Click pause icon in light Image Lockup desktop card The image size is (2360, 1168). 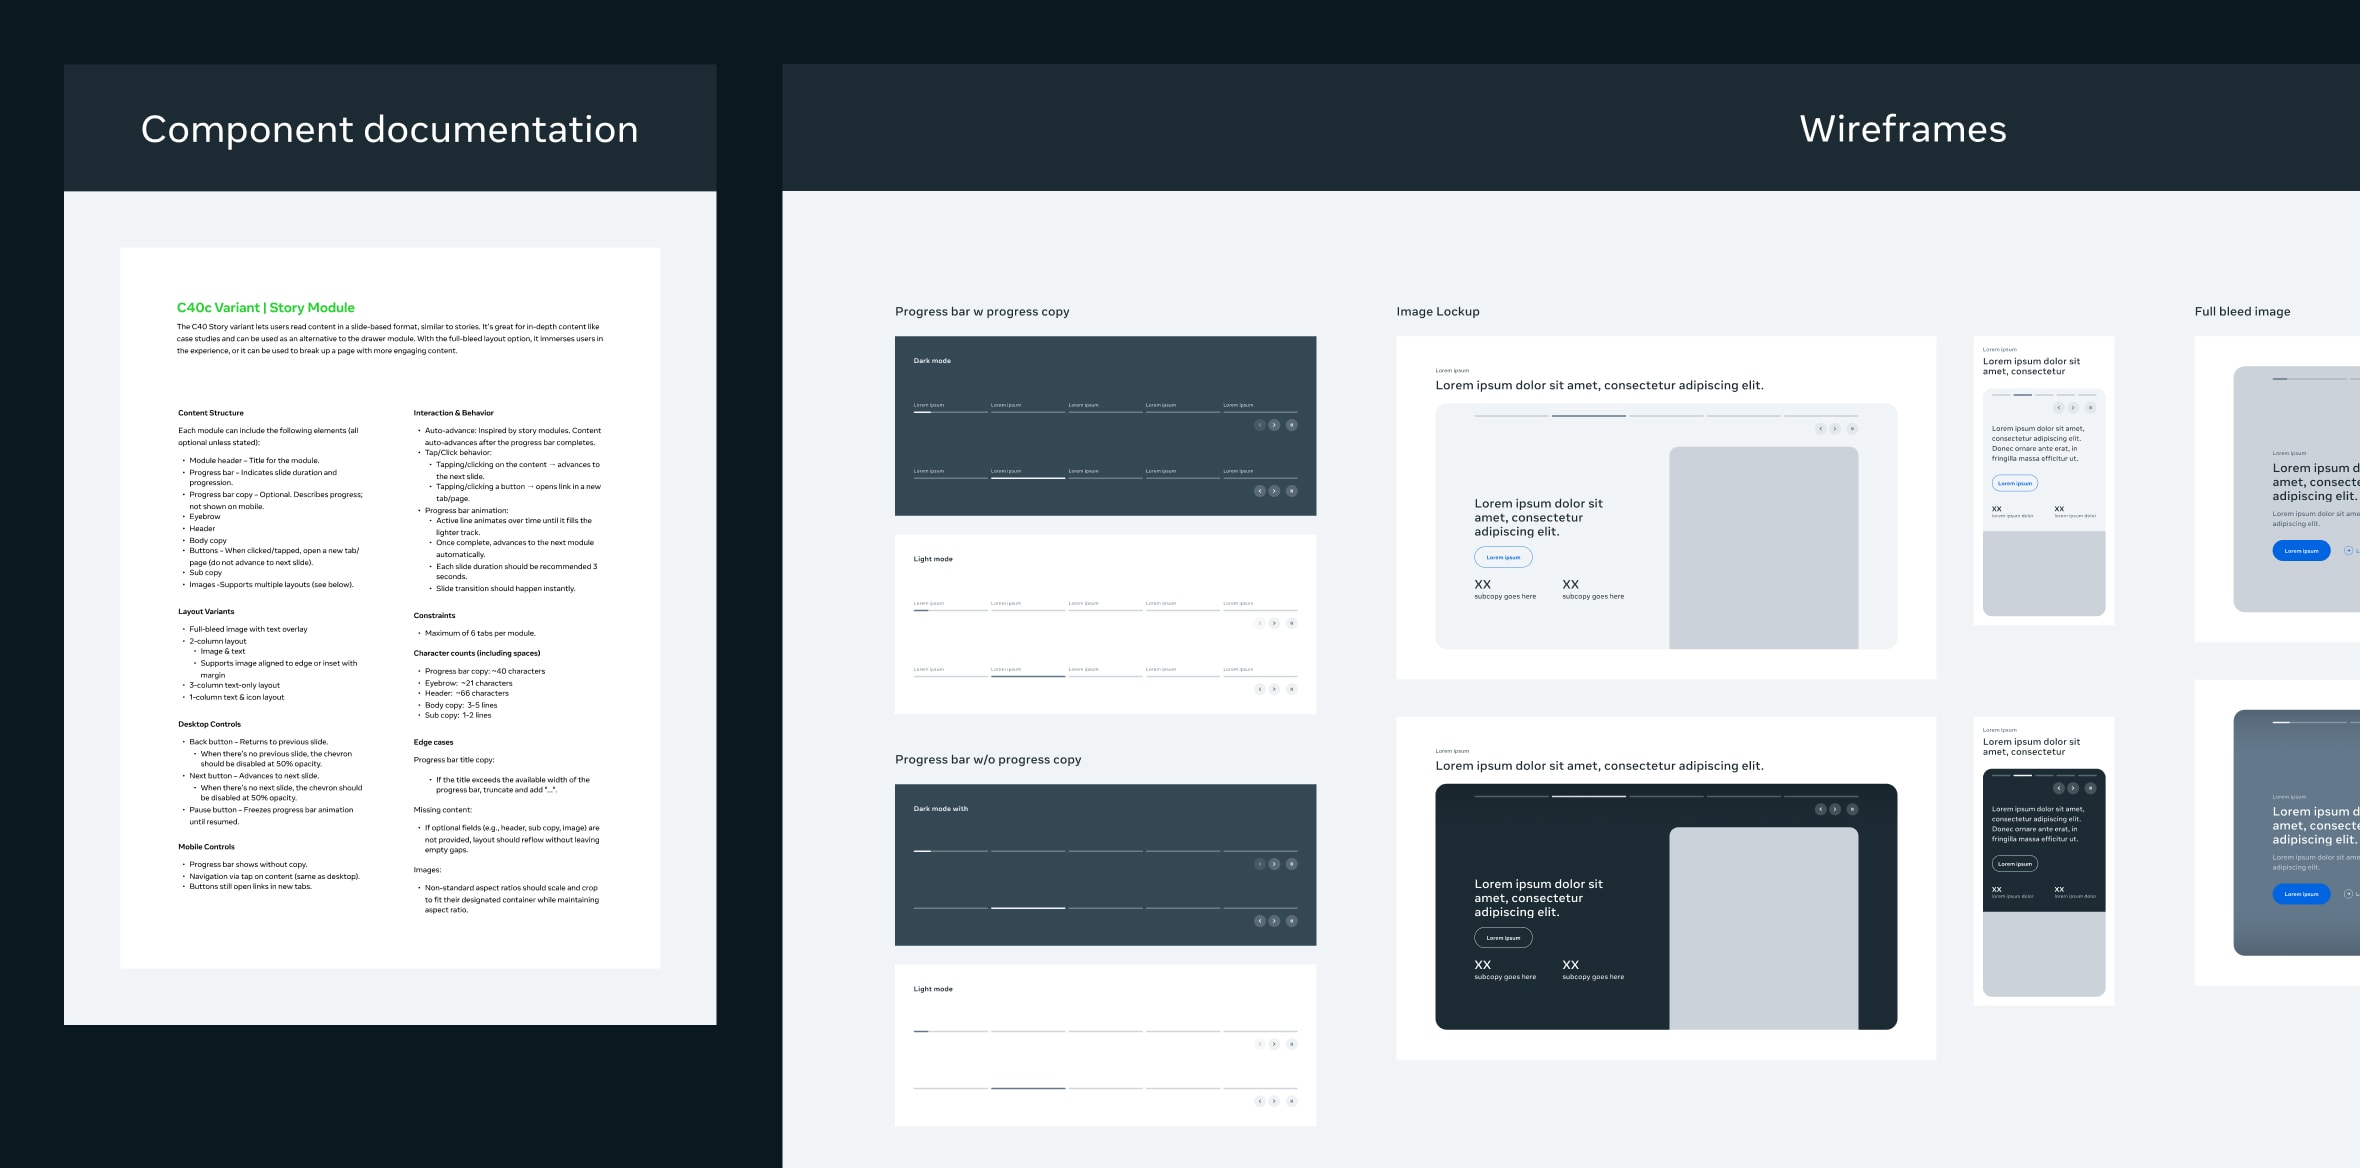pyautogui.click(x=1852, y=429)
